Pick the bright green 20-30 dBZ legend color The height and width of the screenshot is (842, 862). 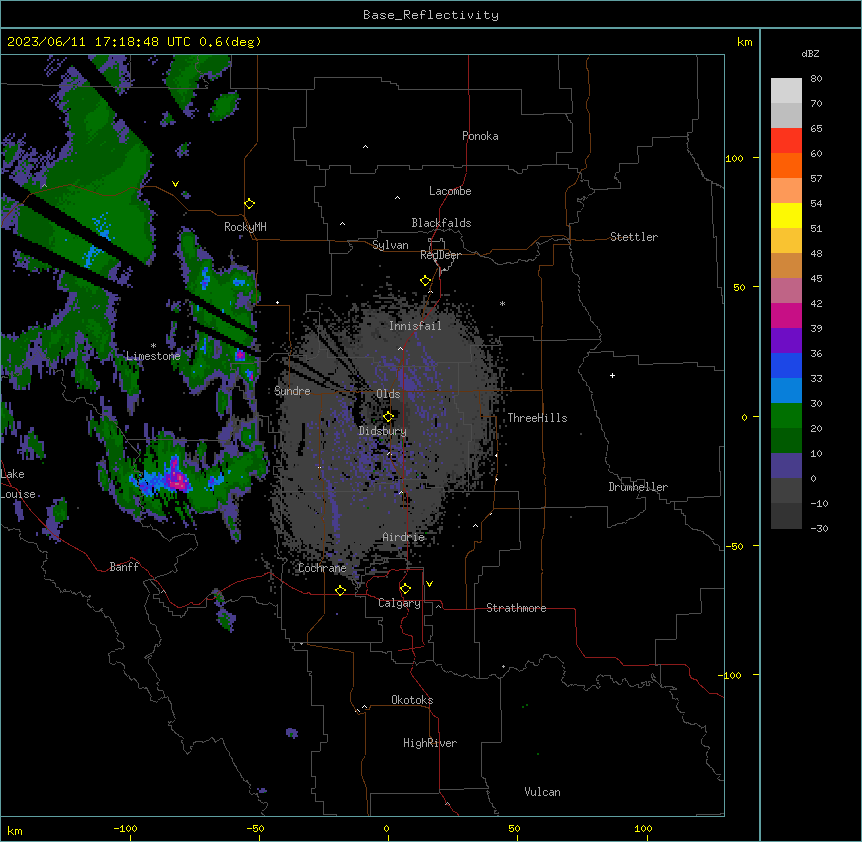click(x=786, y=416)
